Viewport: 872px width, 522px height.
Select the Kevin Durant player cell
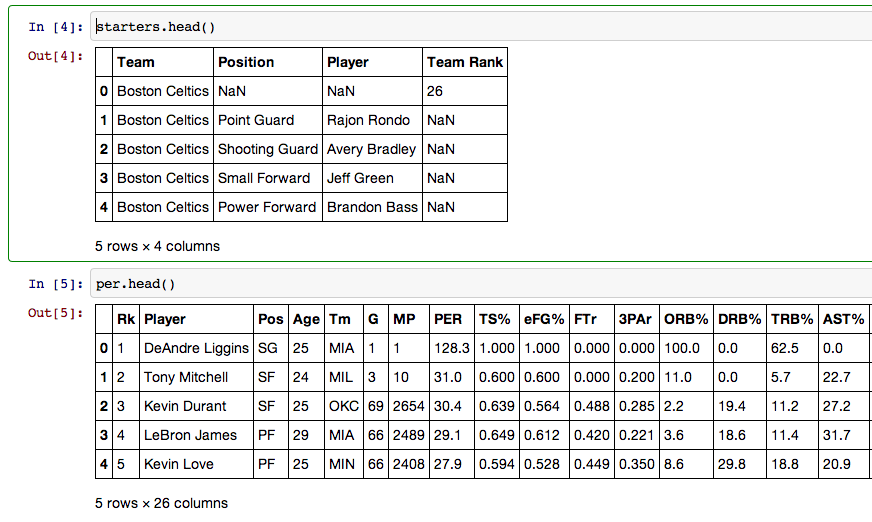196,406
